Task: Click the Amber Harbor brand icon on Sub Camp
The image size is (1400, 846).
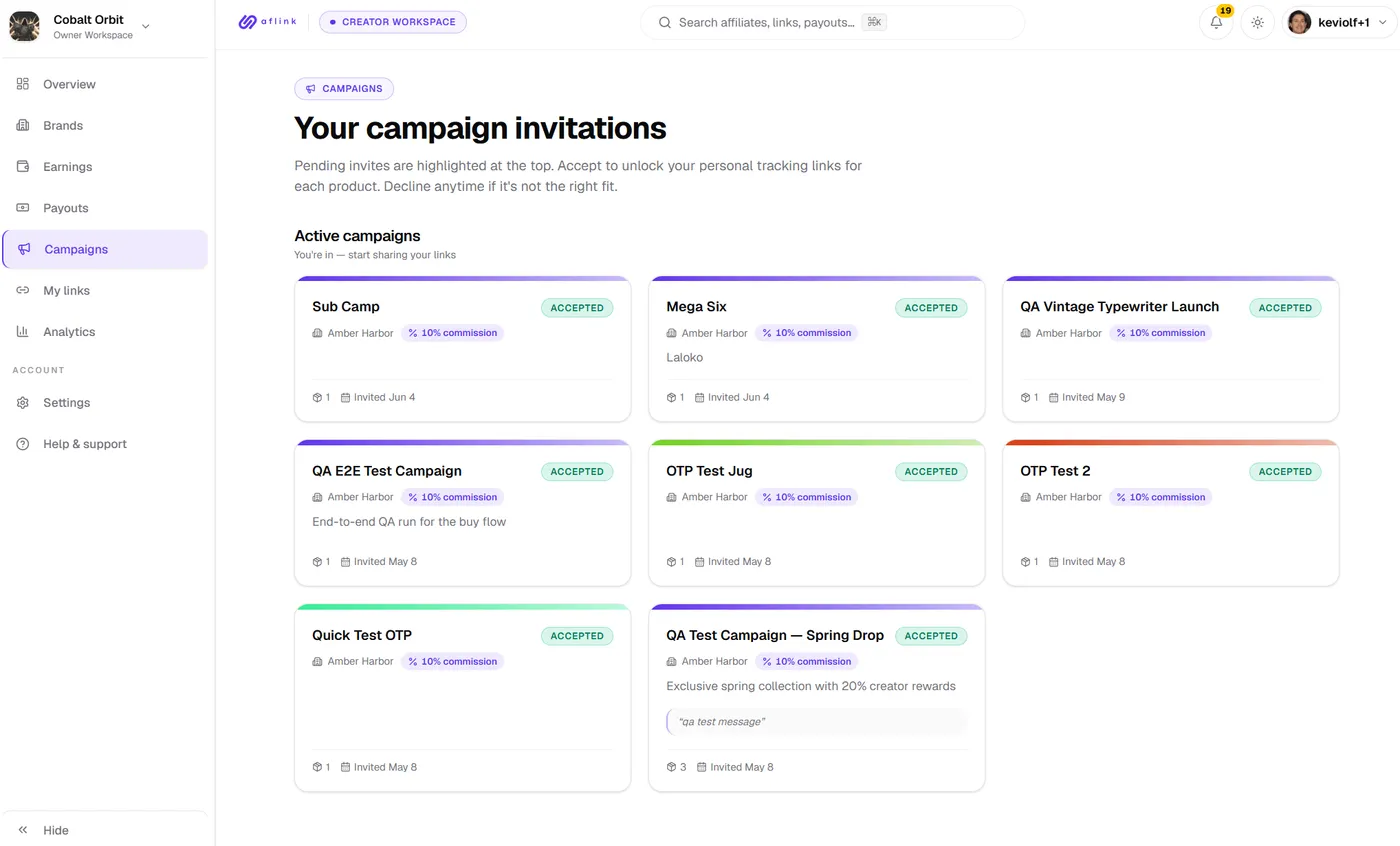Action: coord(317,333)
